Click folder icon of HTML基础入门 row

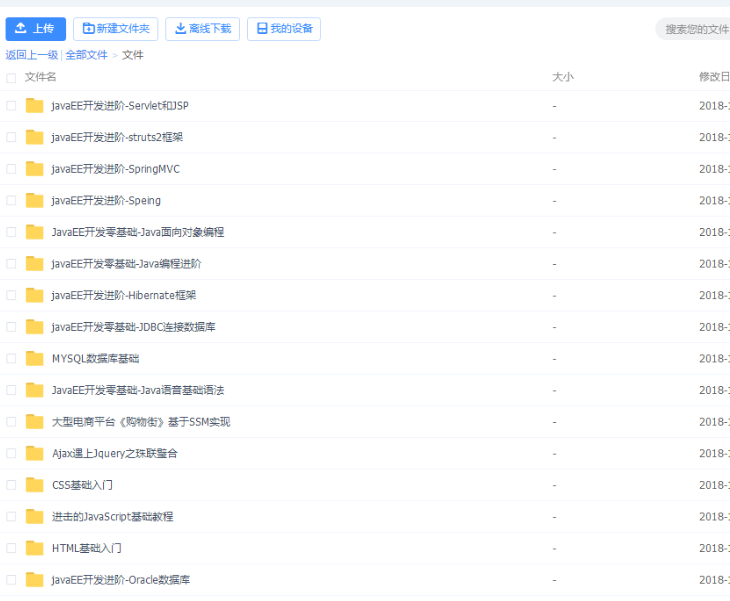[34, 548]
